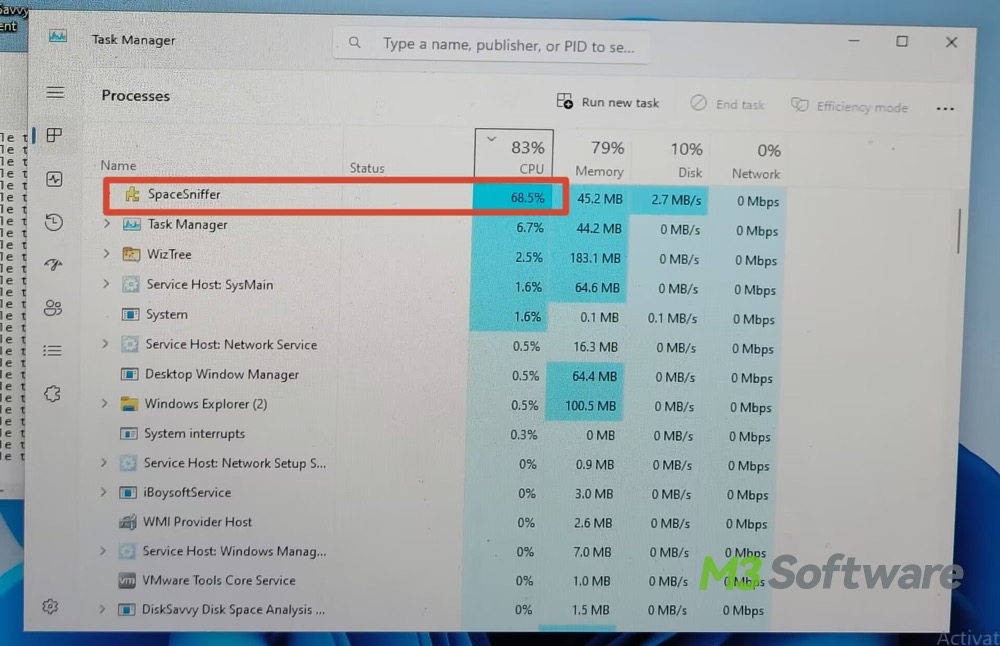Expand Service Host: SysMain group
The image size is (1000, 646).
tap(106, 284)
